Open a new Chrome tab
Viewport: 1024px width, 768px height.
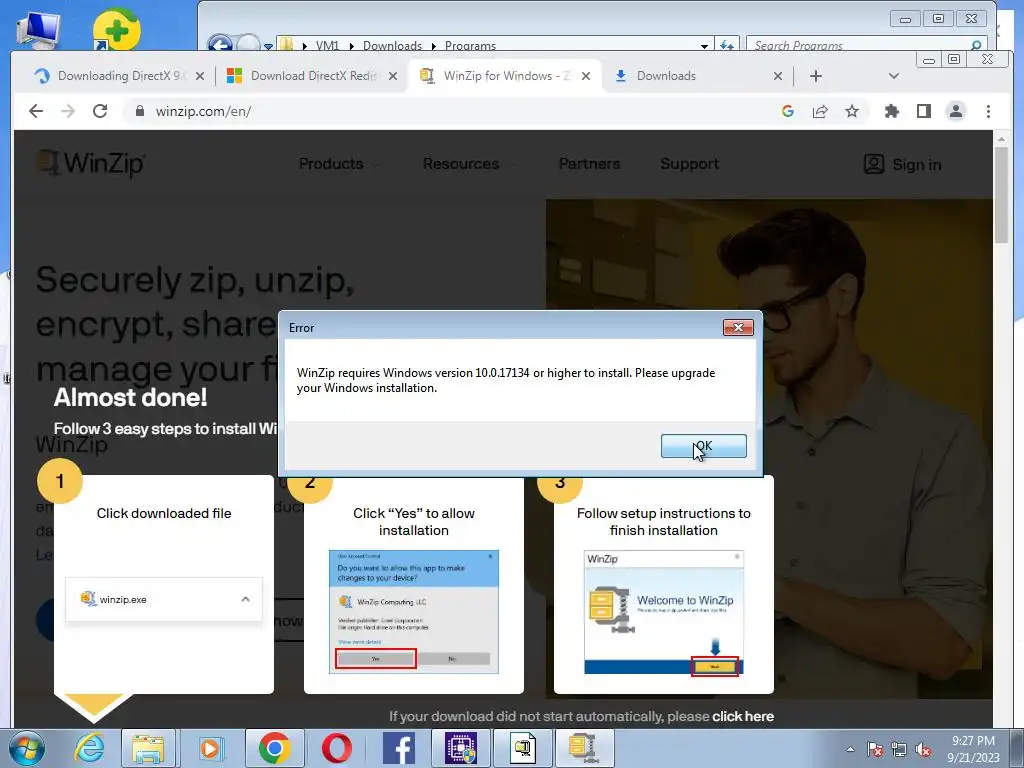pyautogui.click(x=816, y=76)
